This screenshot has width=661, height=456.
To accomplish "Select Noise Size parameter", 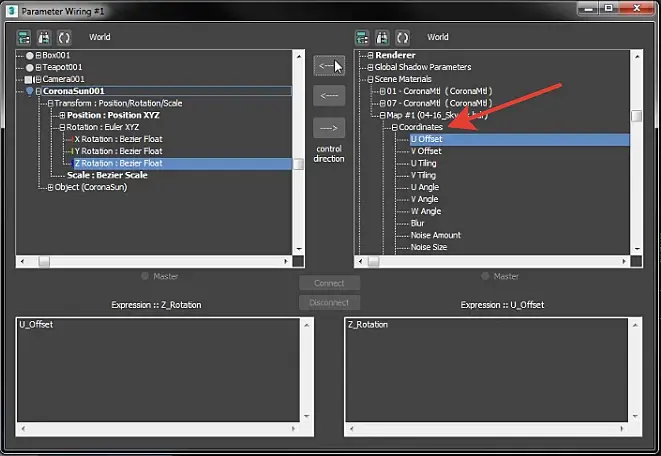I will pos(429,247).
